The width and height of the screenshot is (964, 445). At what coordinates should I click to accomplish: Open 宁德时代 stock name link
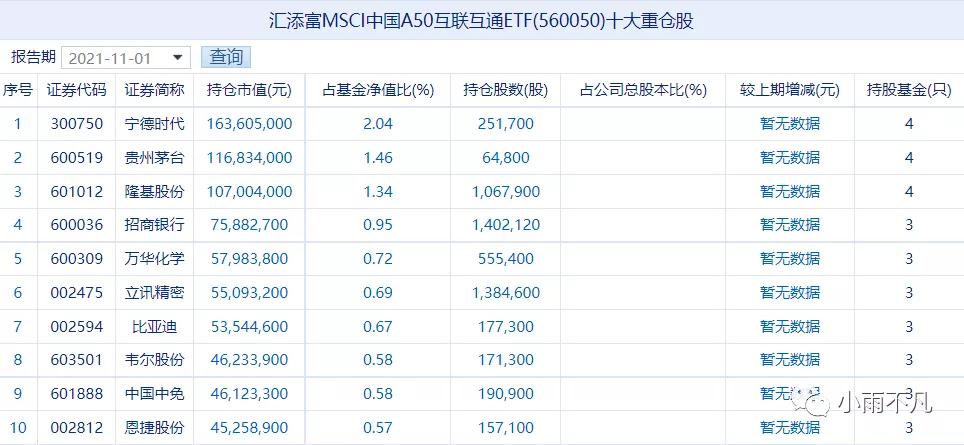[x=154, y=124]
